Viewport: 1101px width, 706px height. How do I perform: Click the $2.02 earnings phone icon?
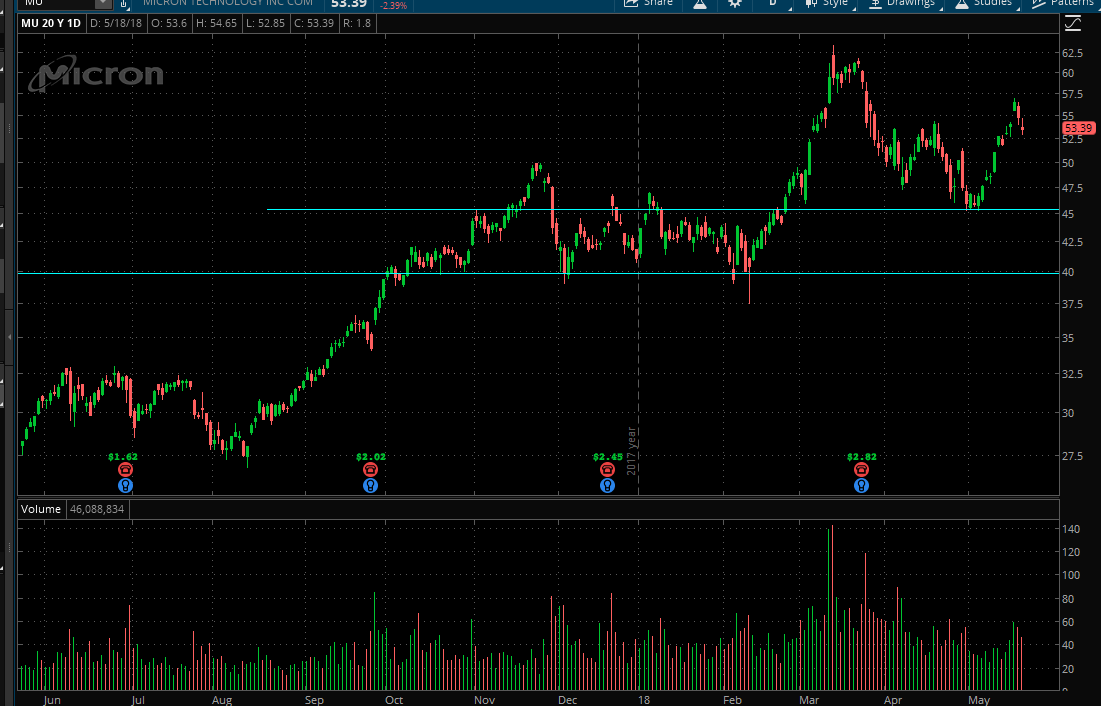[371, 470]
